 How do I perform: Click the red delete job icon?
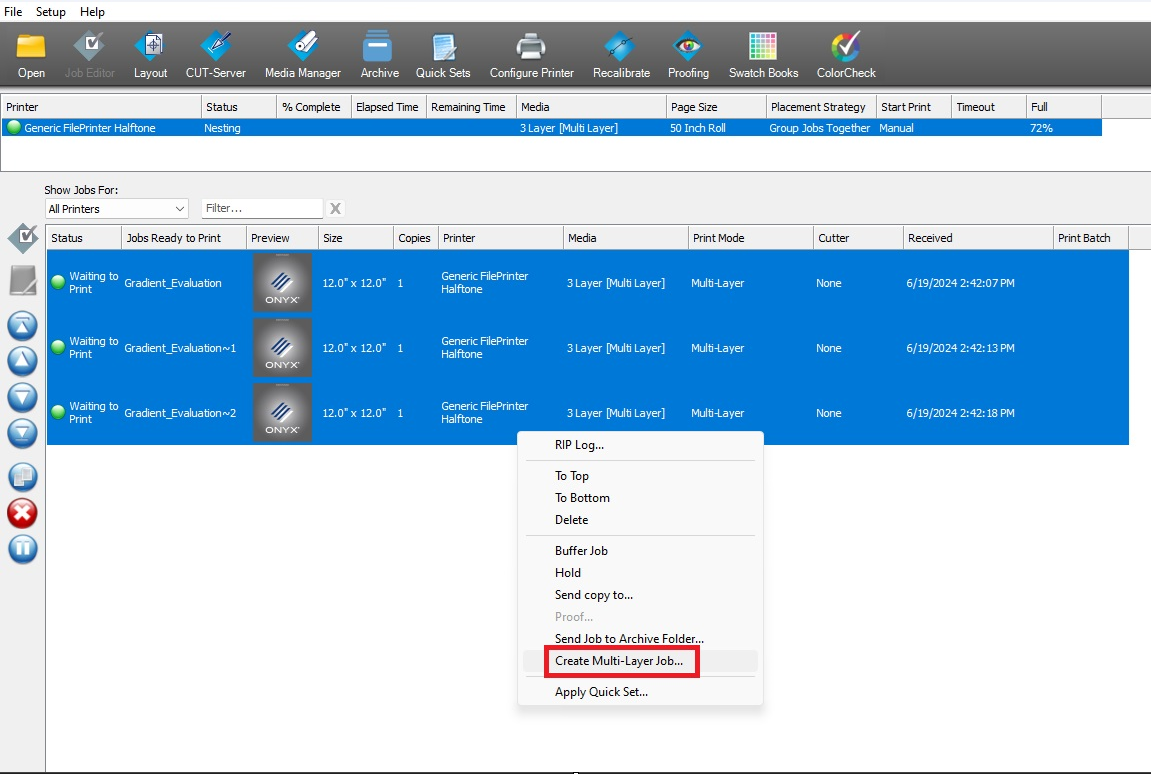(22, 513)
